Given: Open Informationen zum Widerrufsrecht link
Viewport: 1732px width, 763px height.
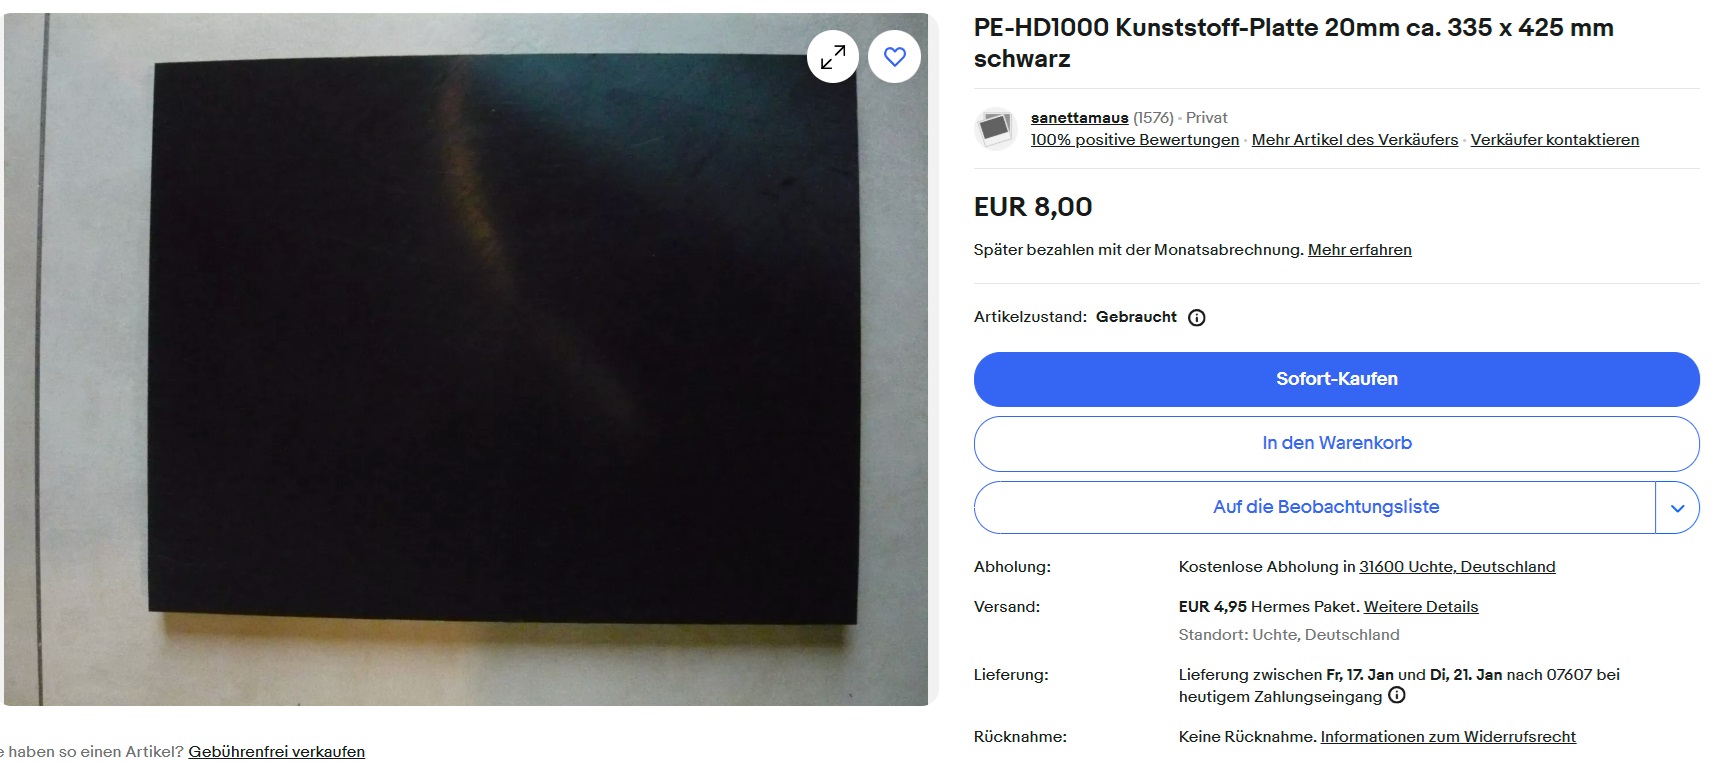Looking at the screenshot, I should click(1448, 737).
